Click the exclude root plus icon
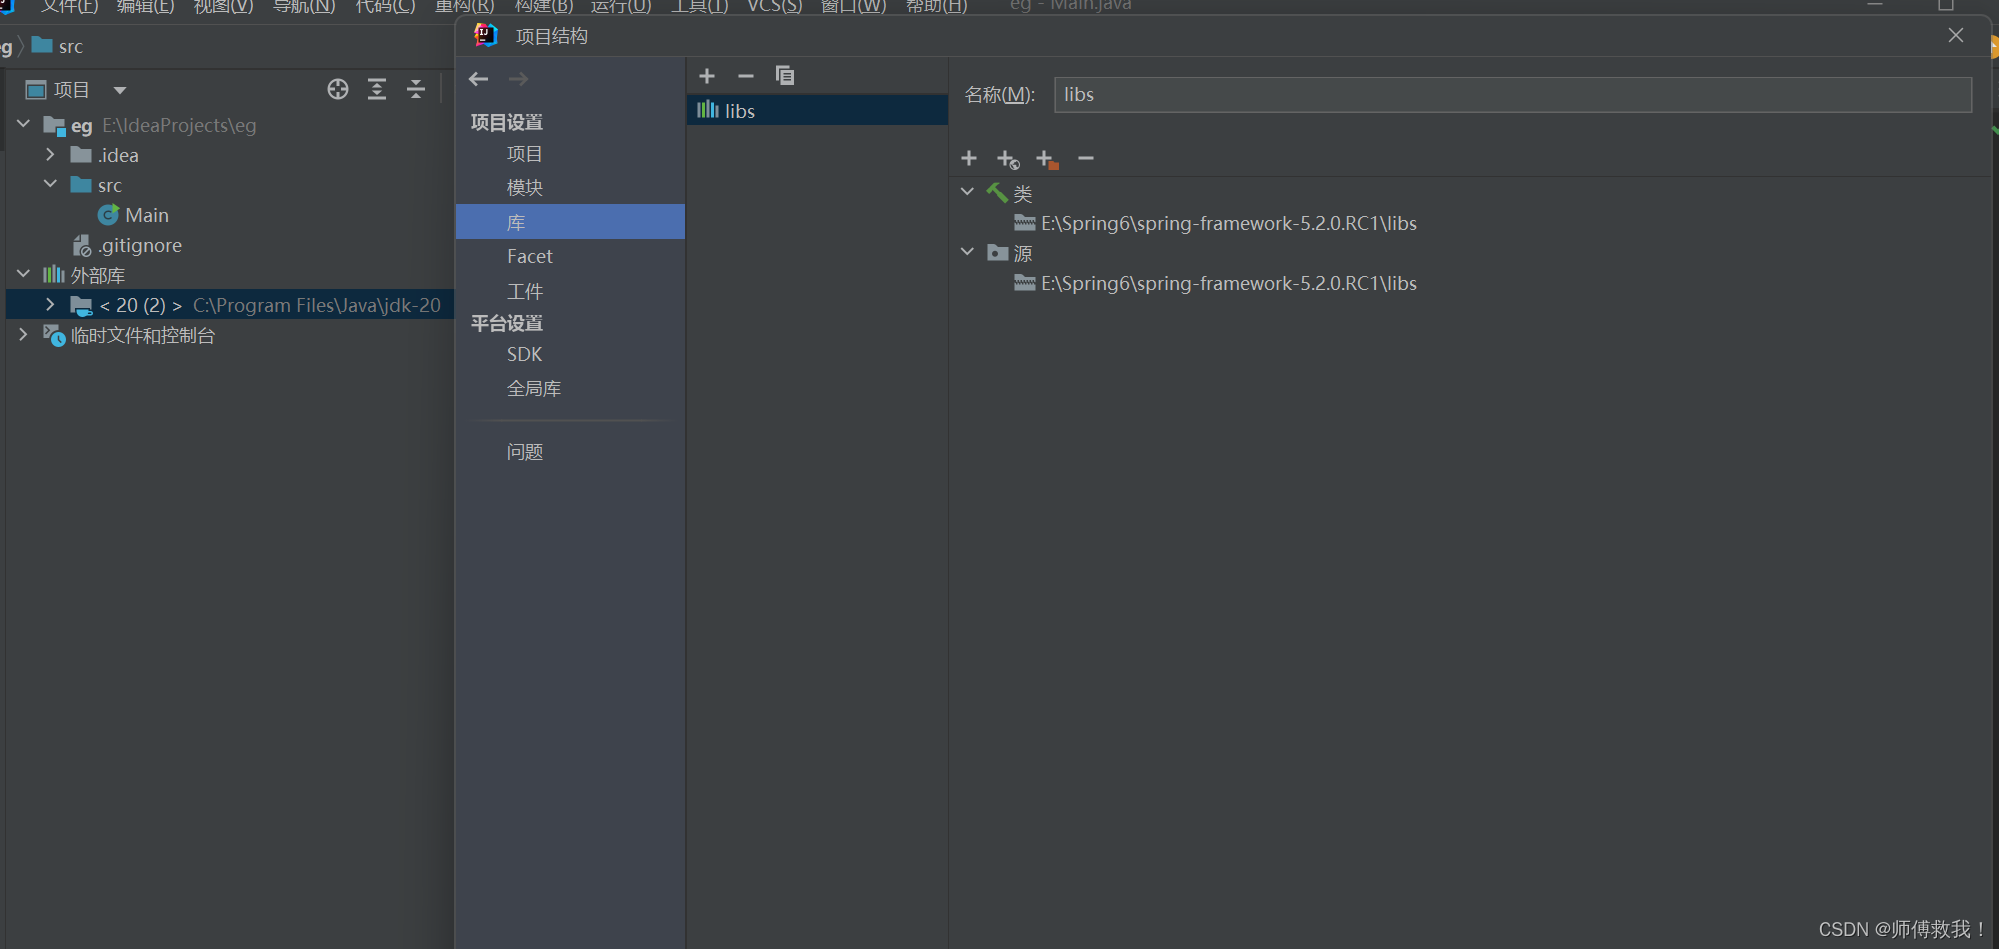The image size is (1999, 949). coord(1047,159)
